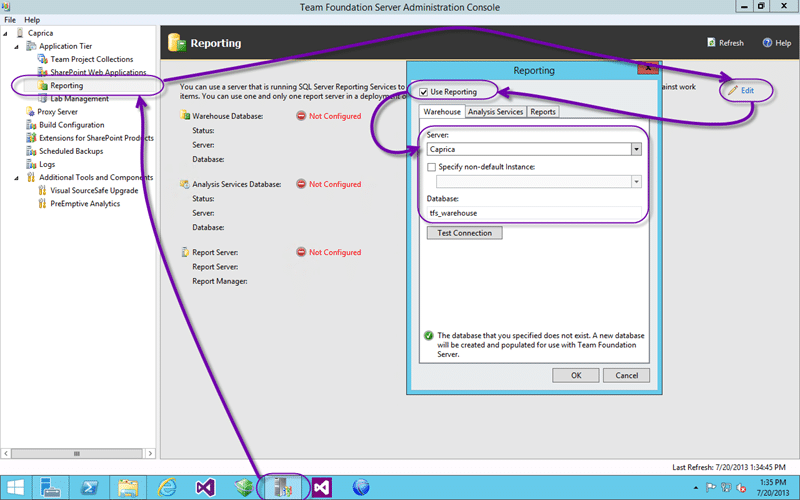Click the PreEmptive Analytics icon
The width and height of the screenshot is (800, 500).
(x=43, y=204)
